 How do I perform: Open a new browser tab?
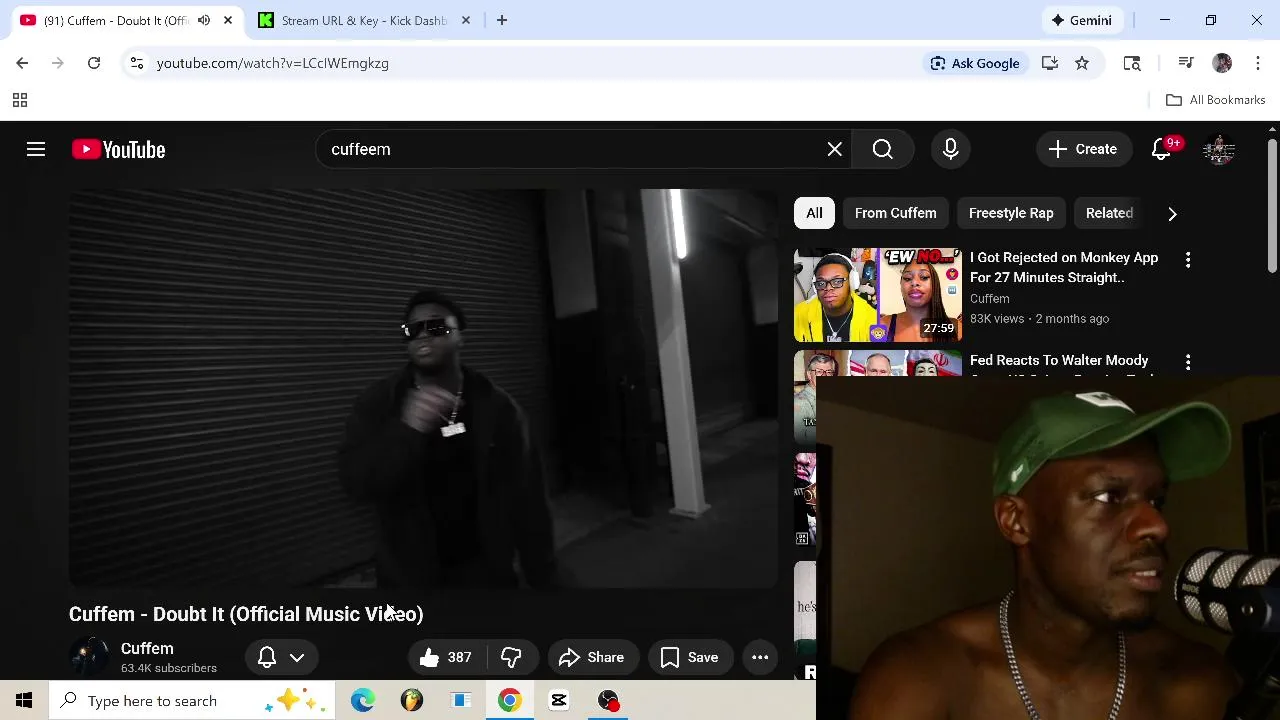pos(502,20)
